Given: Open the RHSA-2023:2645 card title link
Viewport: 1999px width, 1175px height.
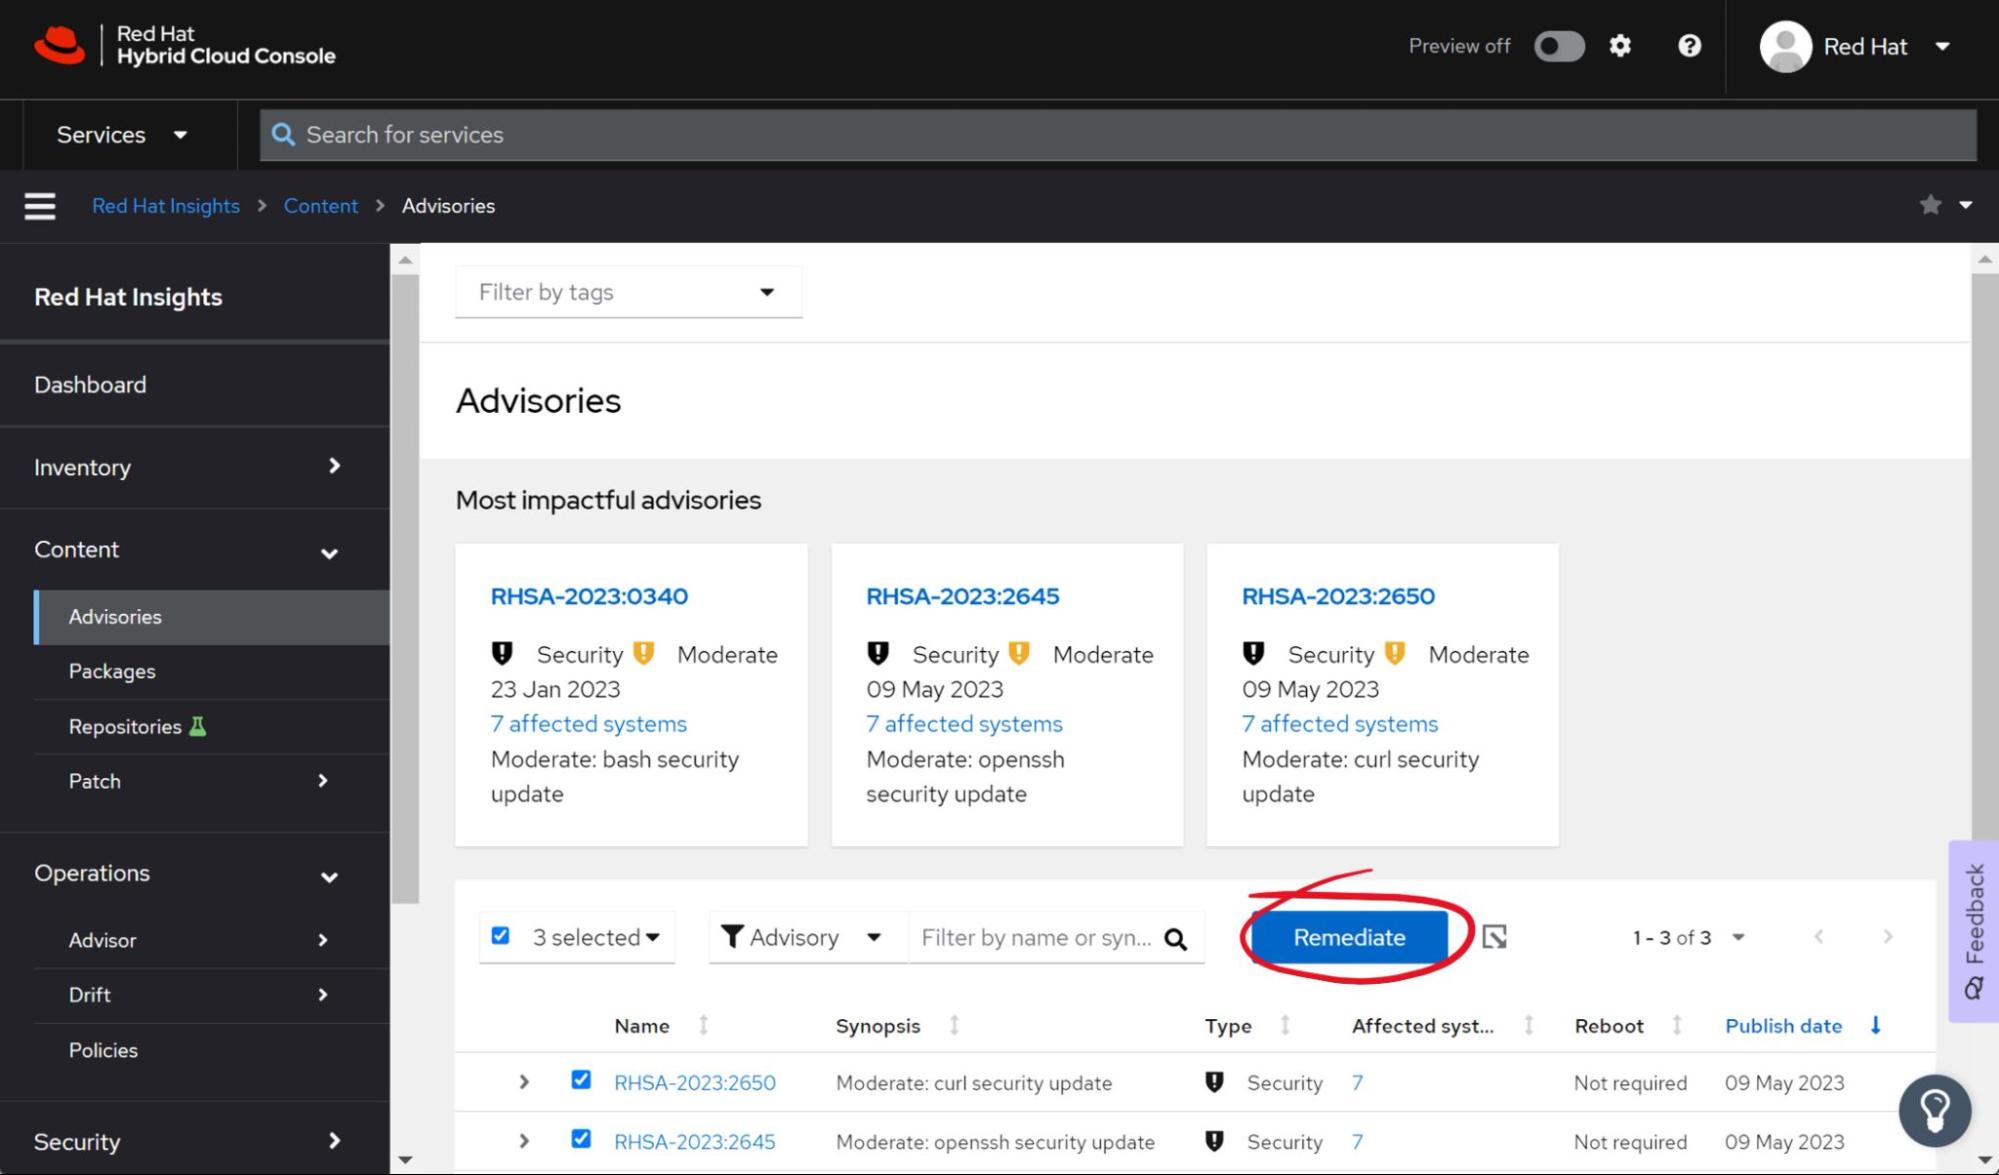Looking at the screenshot, I should tap(962, 596).
